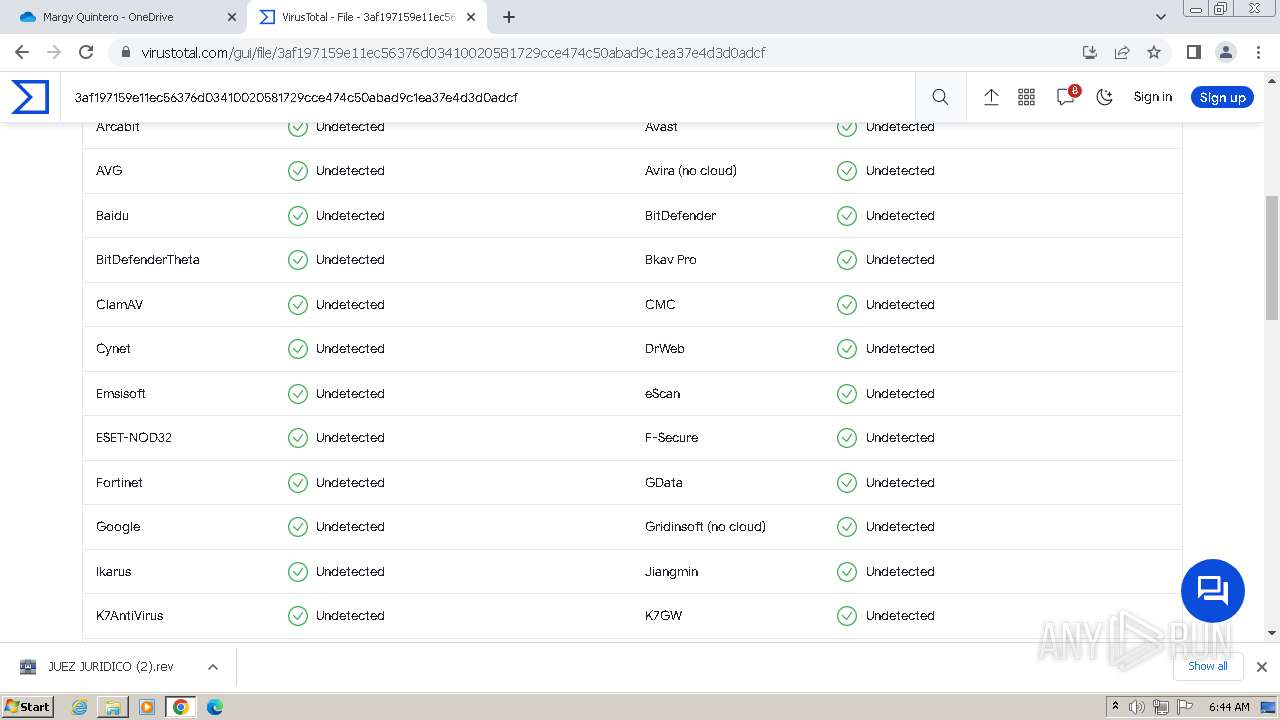
Task: Reload the page
Action: pyautogui.click(x=86, y=52)
